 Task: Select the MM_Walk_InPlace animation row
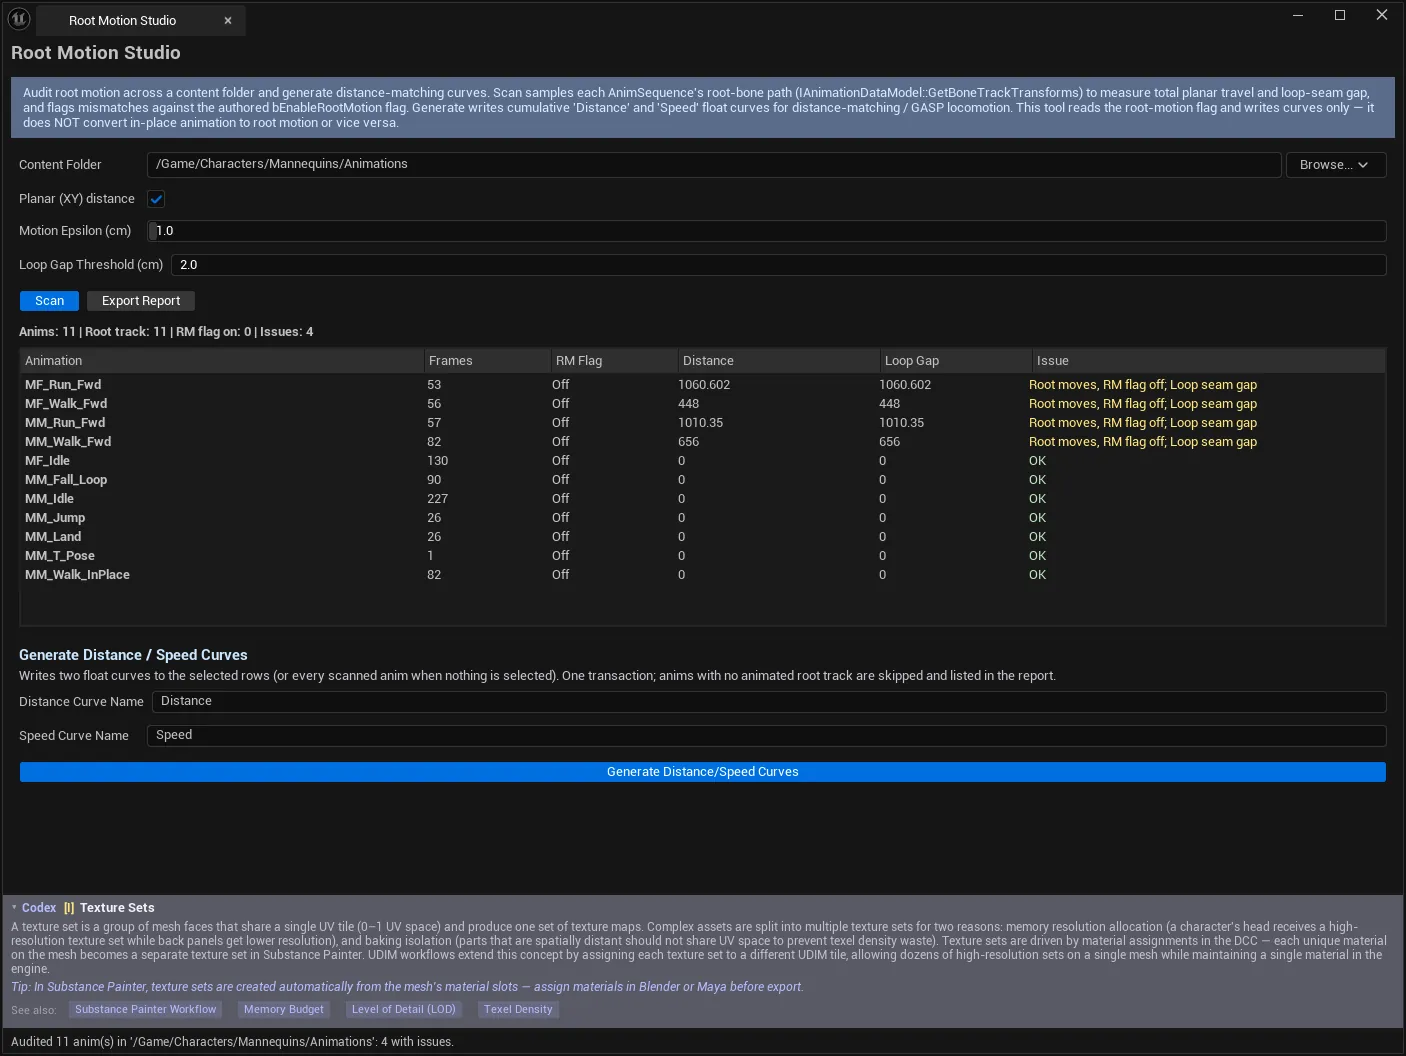coord(702,575)
